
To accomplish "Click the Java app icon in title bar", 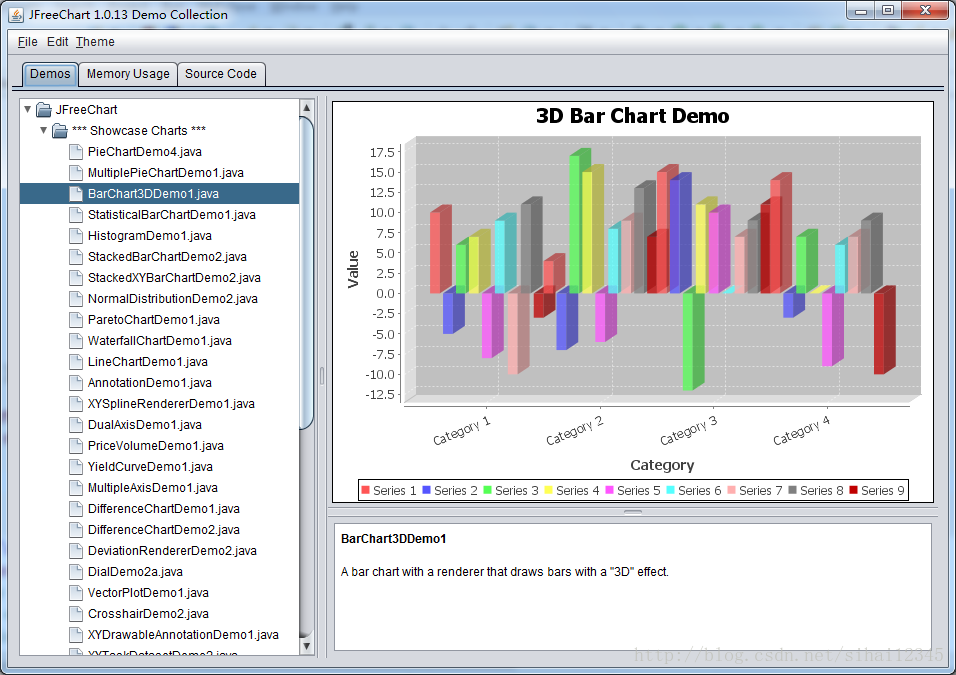I will (x=16, y=14).
